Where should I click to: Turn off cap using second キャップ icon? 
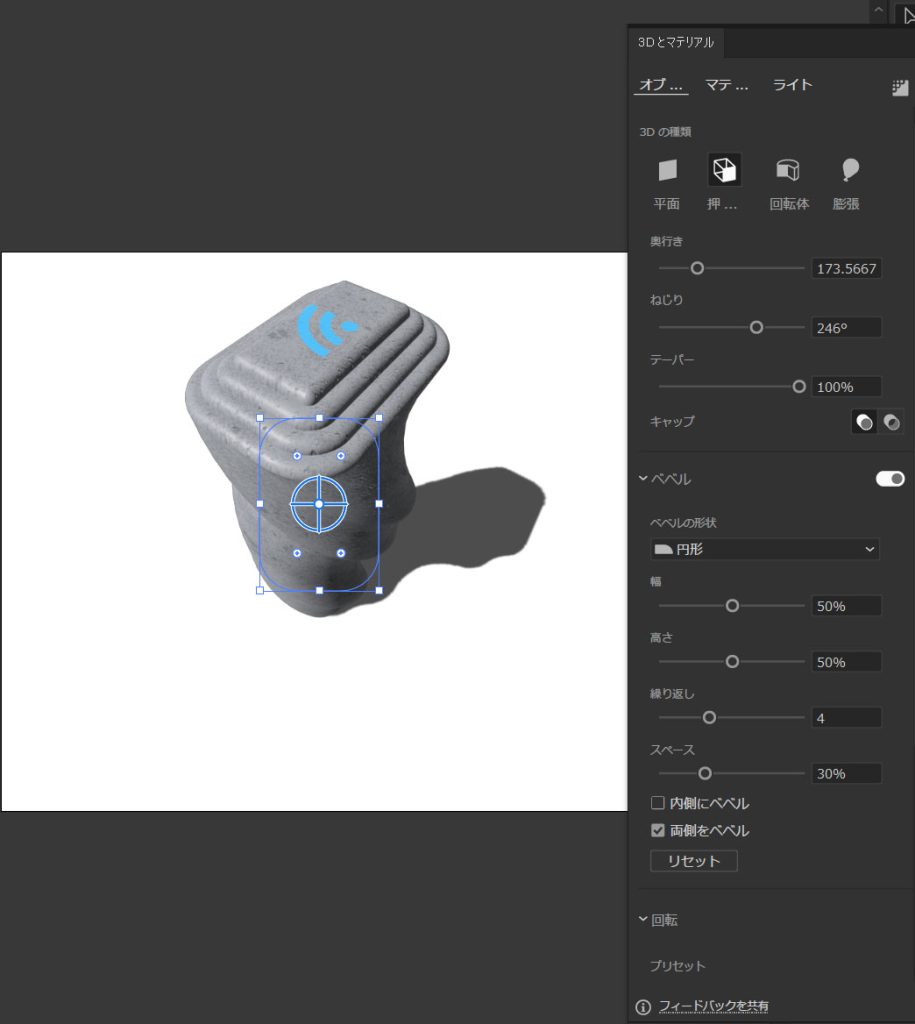tap(891, 423)
